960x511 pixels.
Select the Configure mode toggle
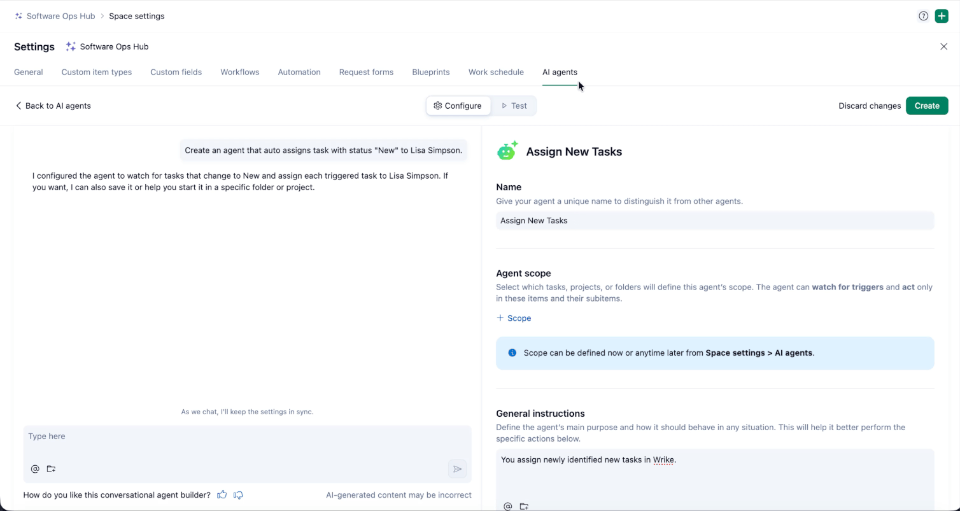[458, 106]
